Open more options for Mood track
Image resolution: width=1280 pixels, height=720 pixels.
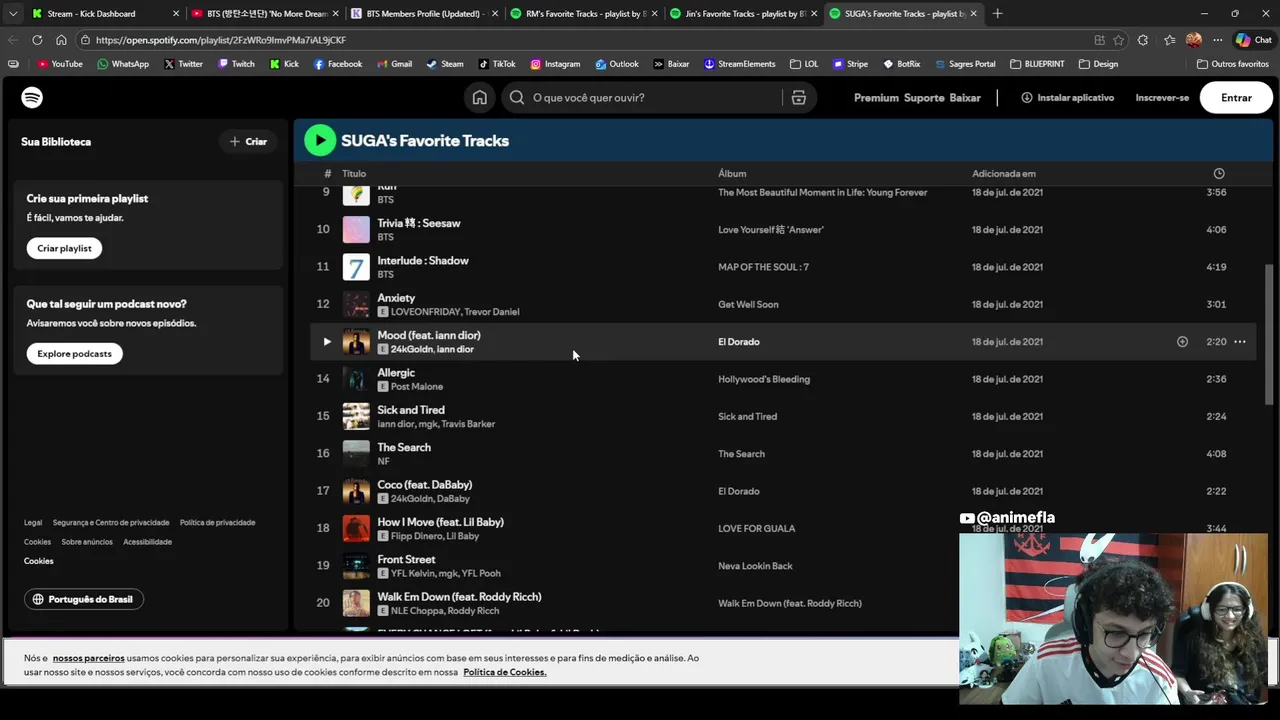click(1240, 342)
